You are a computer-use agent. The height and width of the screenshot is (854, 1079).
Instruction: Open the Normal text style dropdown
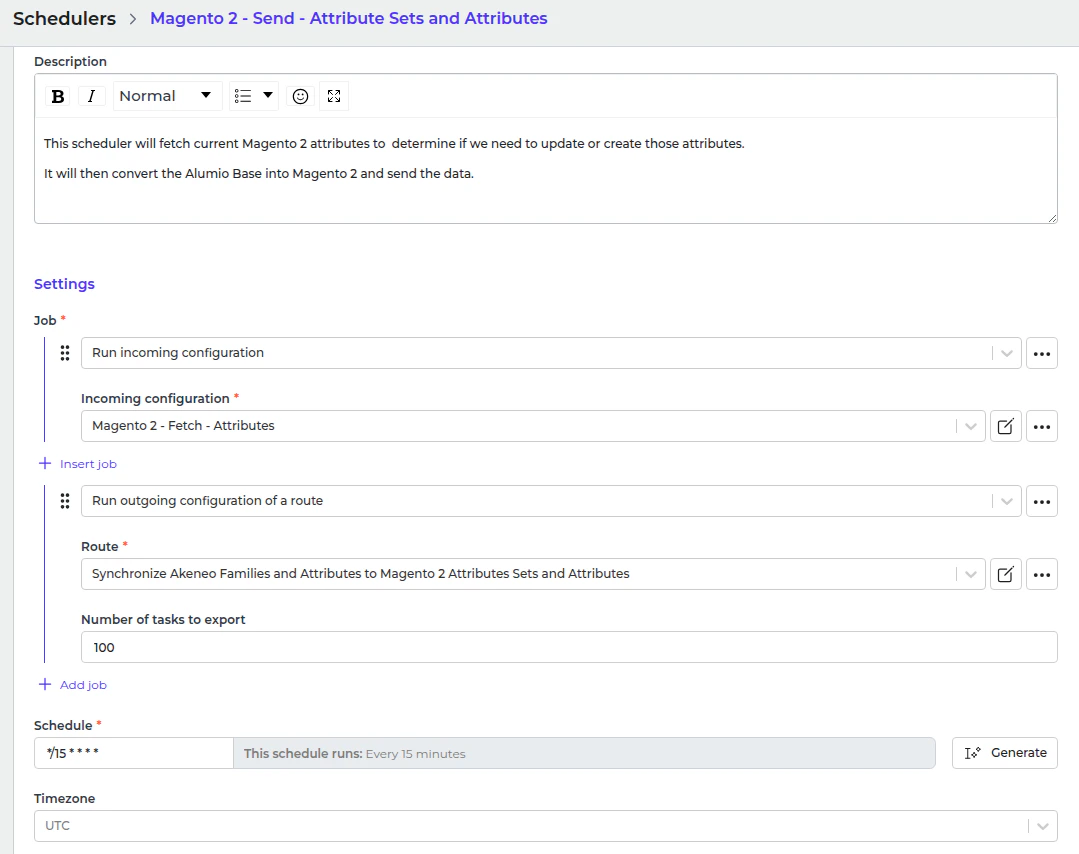(167, 96)
